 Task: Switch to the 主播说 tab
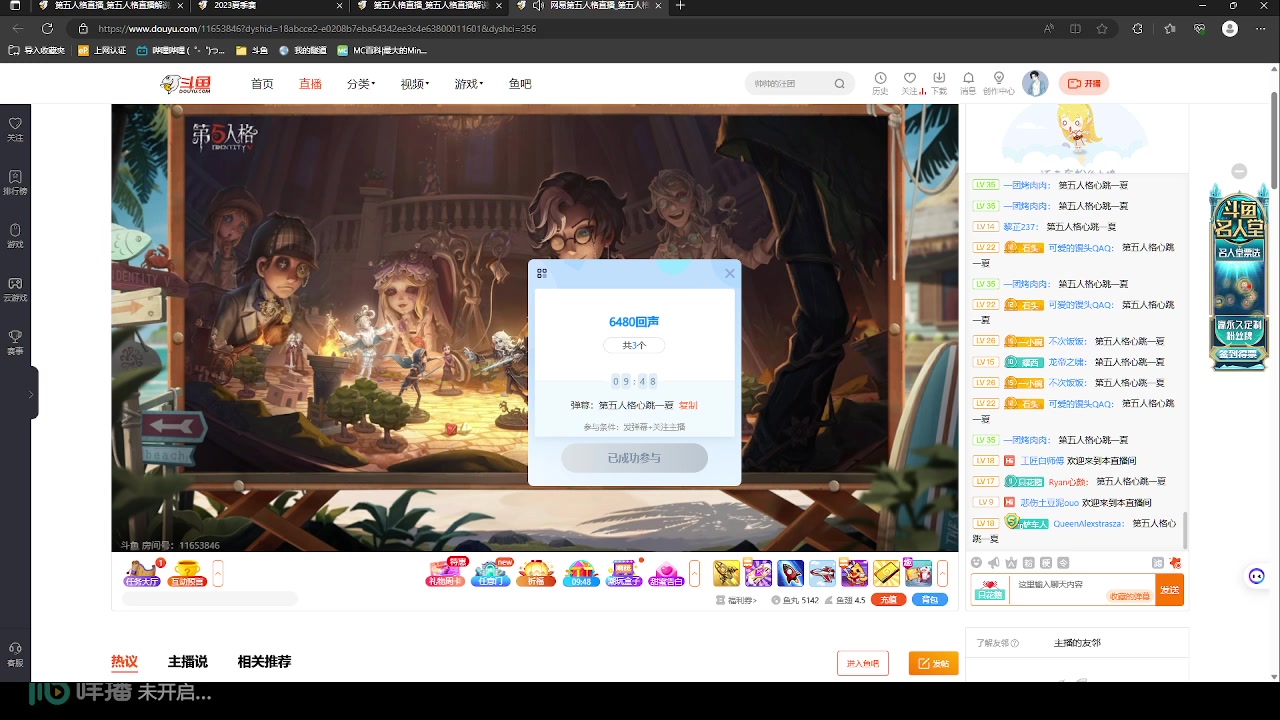pyautogui.click(x=188, y=662)
